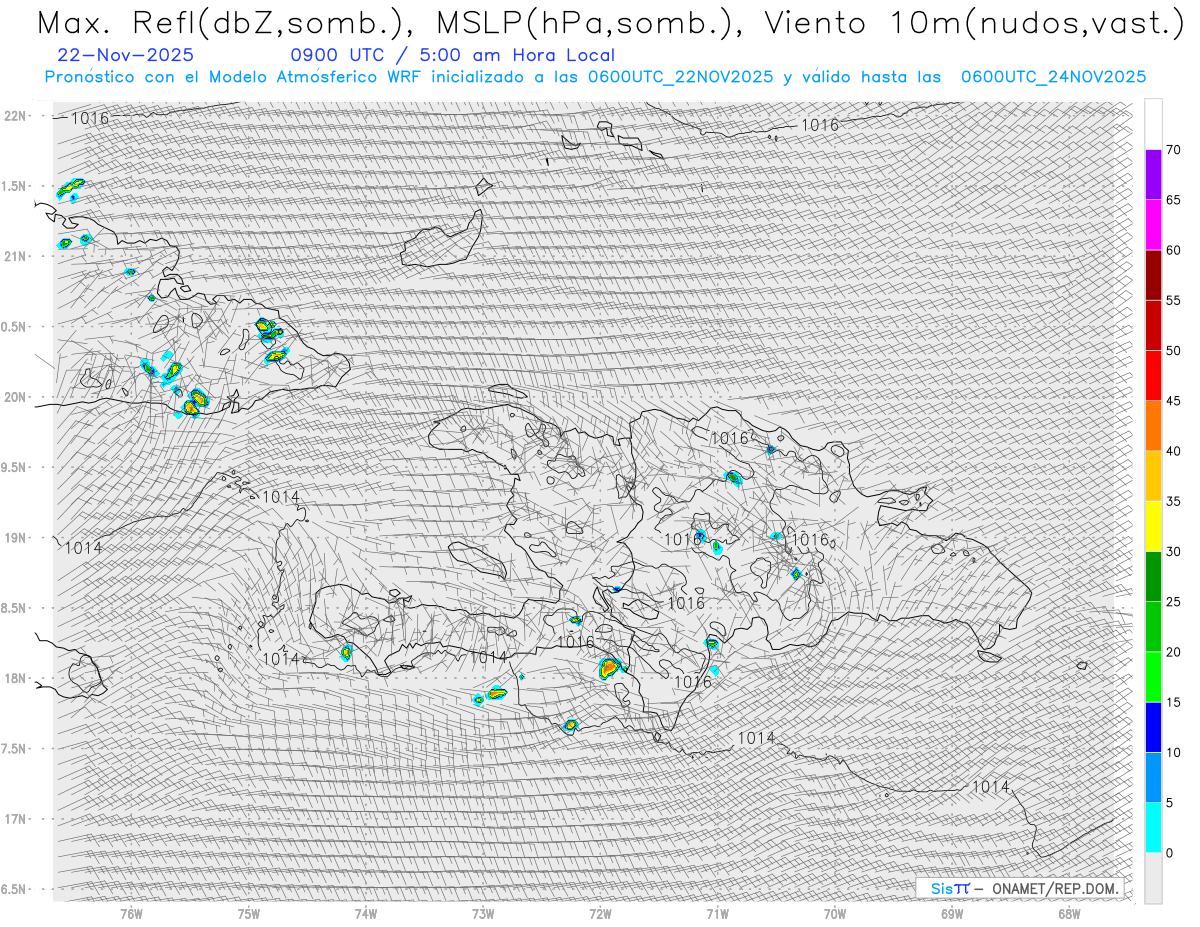Click the gold 35–40 dBZ colorbar segment
The image size is (1200, 927).
coord(1153,476)
